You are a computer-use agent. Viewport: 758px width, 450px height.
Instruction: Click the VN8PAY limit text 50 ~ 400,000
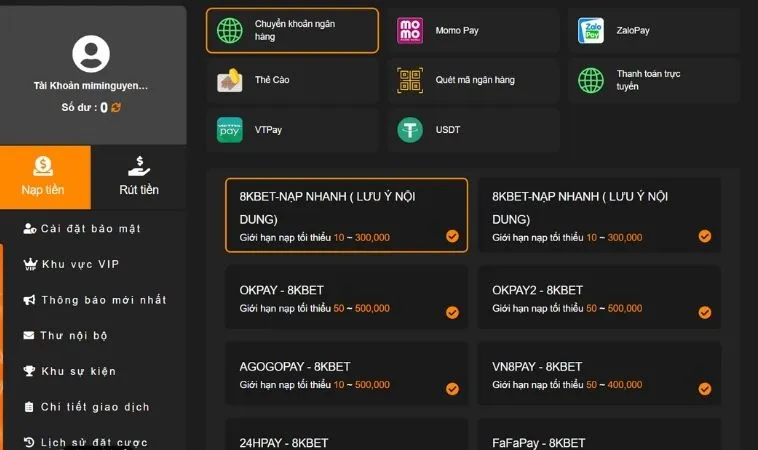click(x=614, y=385)
